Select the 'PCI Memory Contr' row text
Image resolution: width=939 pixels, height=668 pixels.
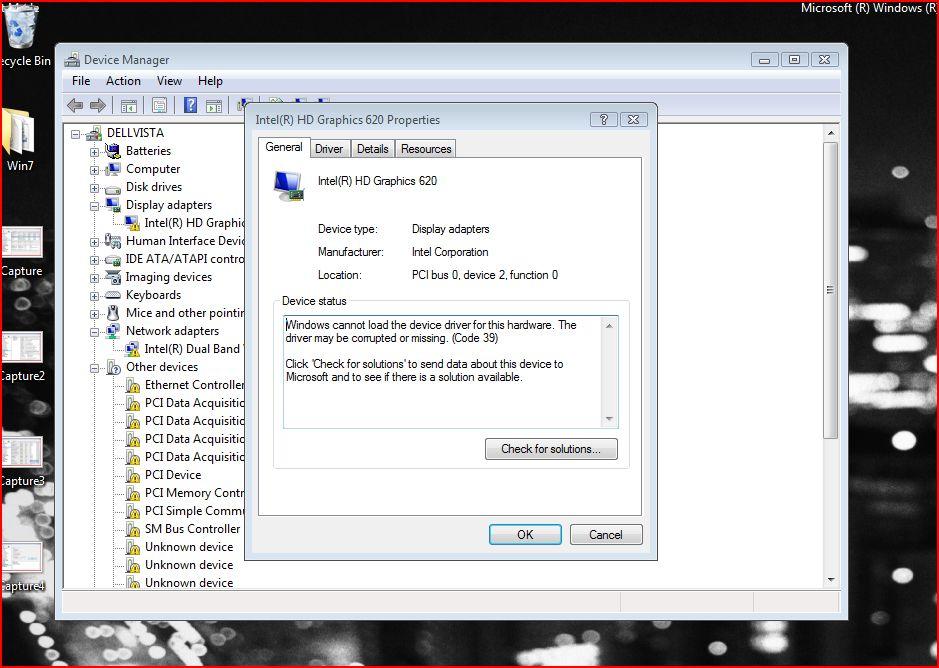(x=195, y=493)
